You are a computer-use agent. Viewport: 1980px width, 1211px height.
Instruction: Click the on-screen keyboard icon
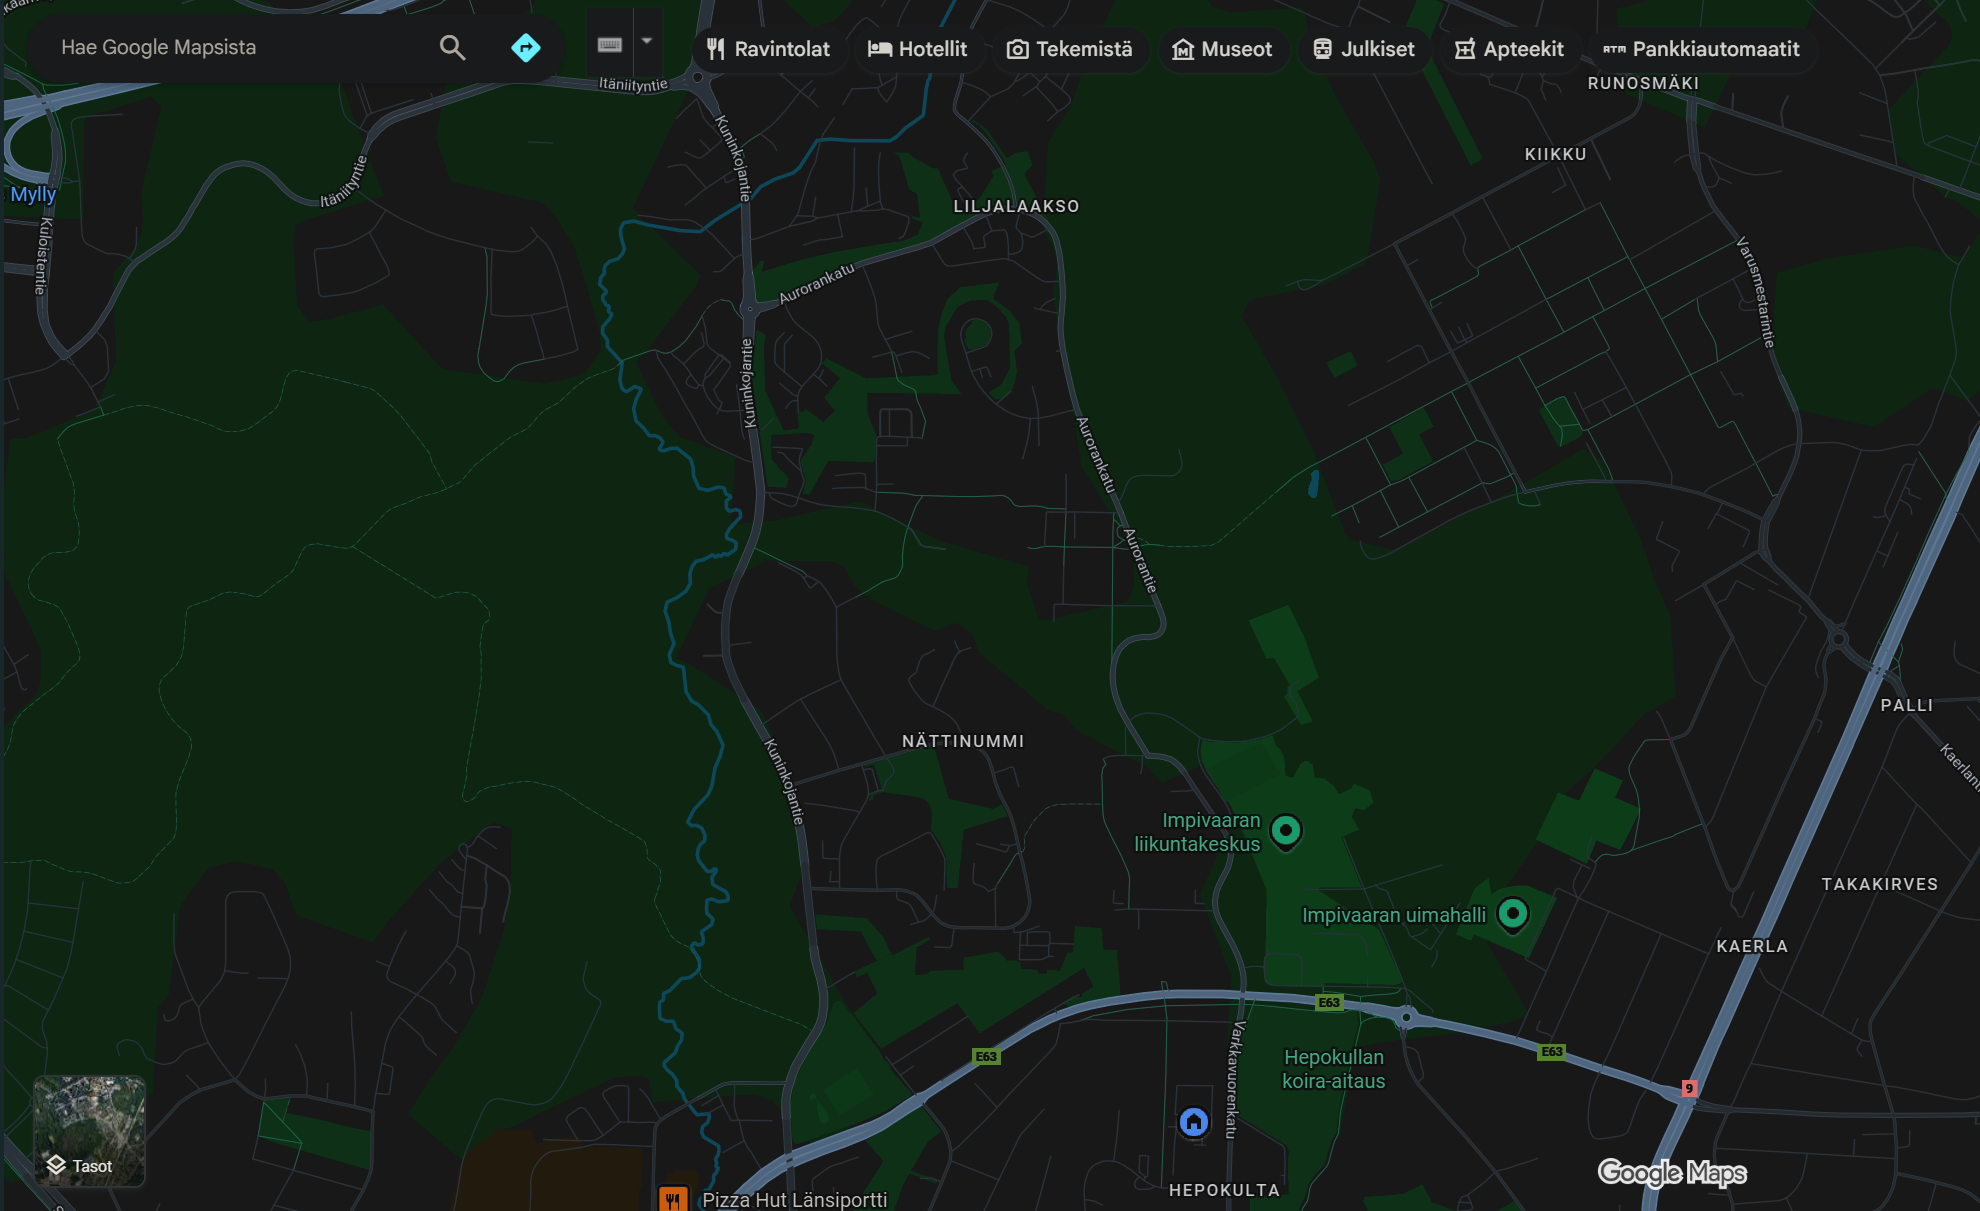click(x=610, y=45)
